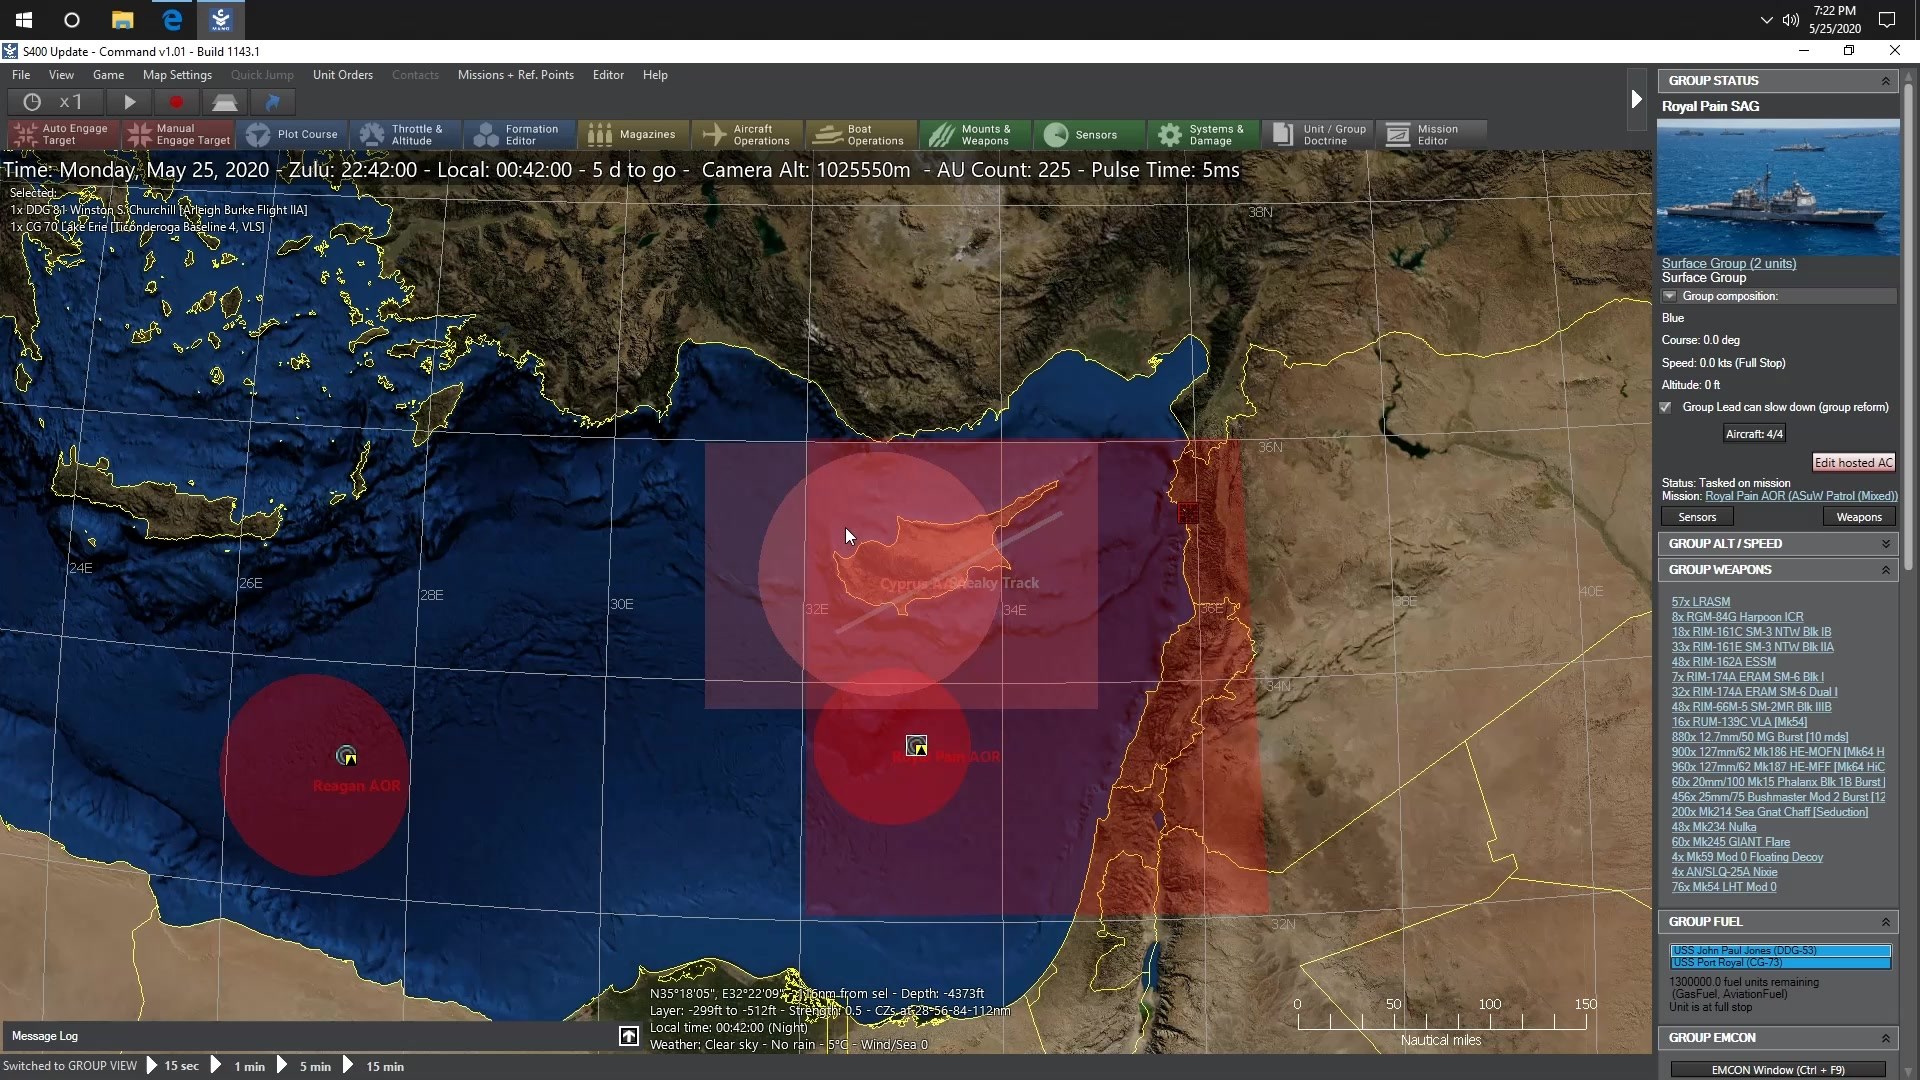
Task: Click Manual Engage Target button
Action: point(180,134)
